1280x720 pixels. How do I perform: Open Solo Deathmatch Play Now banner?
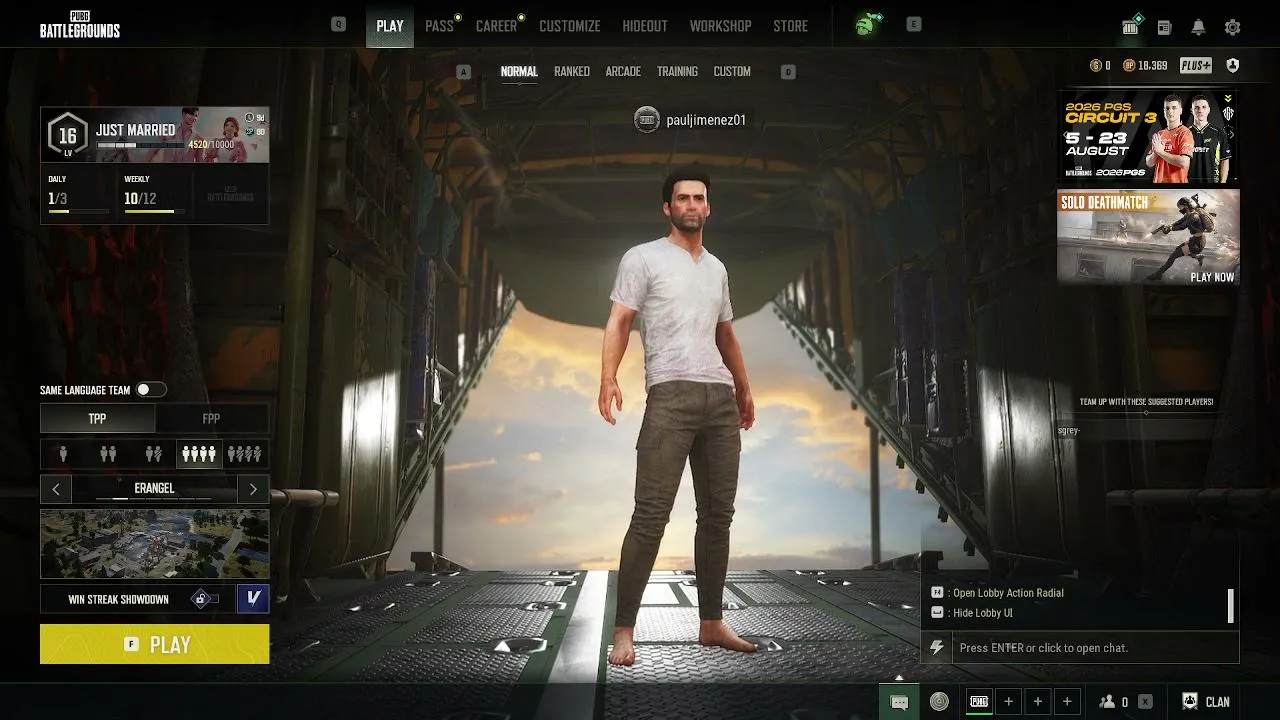tap(1148, 237)
